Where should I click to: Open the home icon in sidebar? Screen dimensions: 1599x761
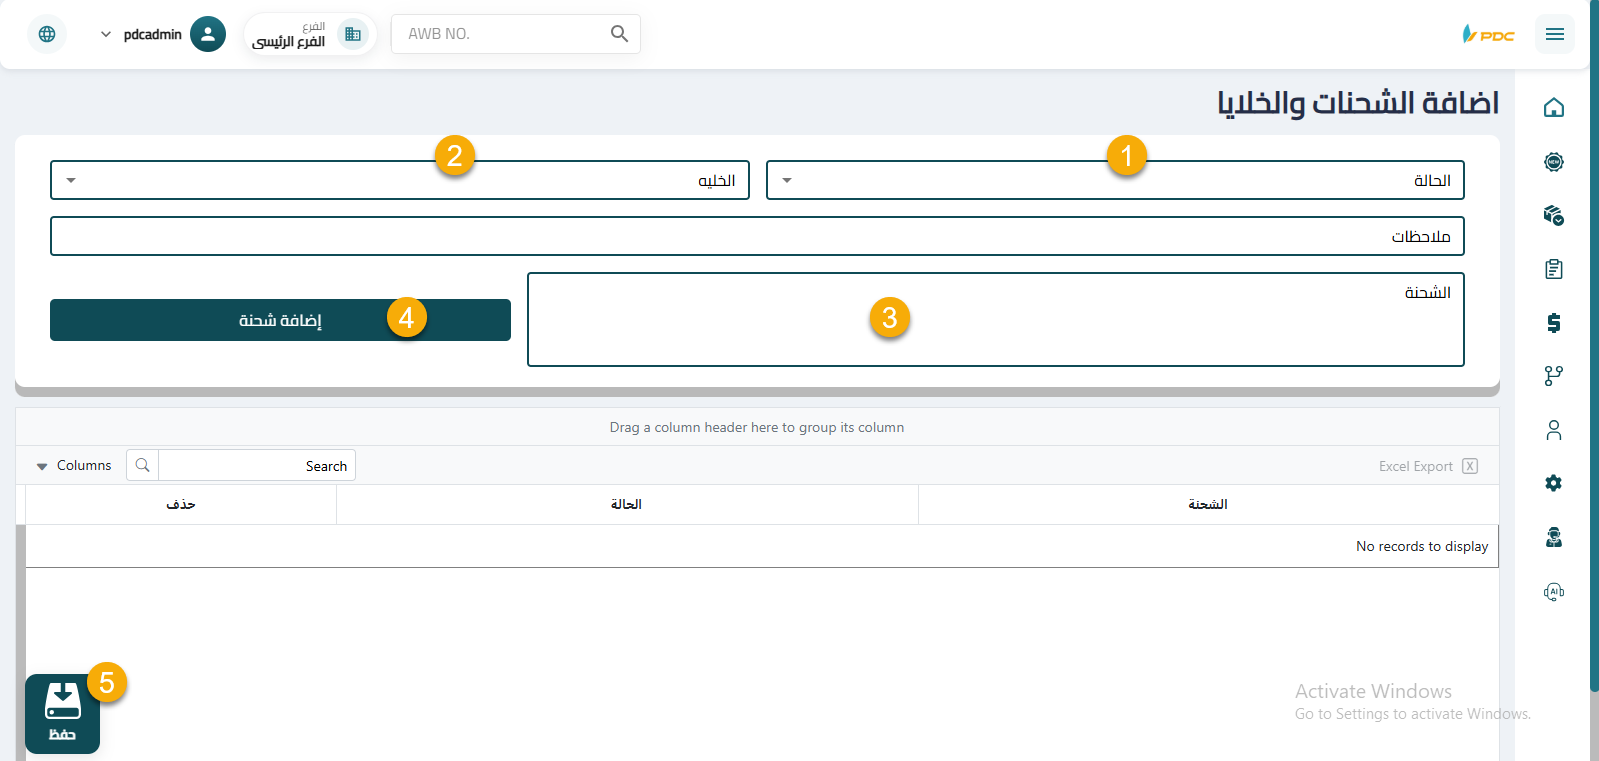point(1553,108)
